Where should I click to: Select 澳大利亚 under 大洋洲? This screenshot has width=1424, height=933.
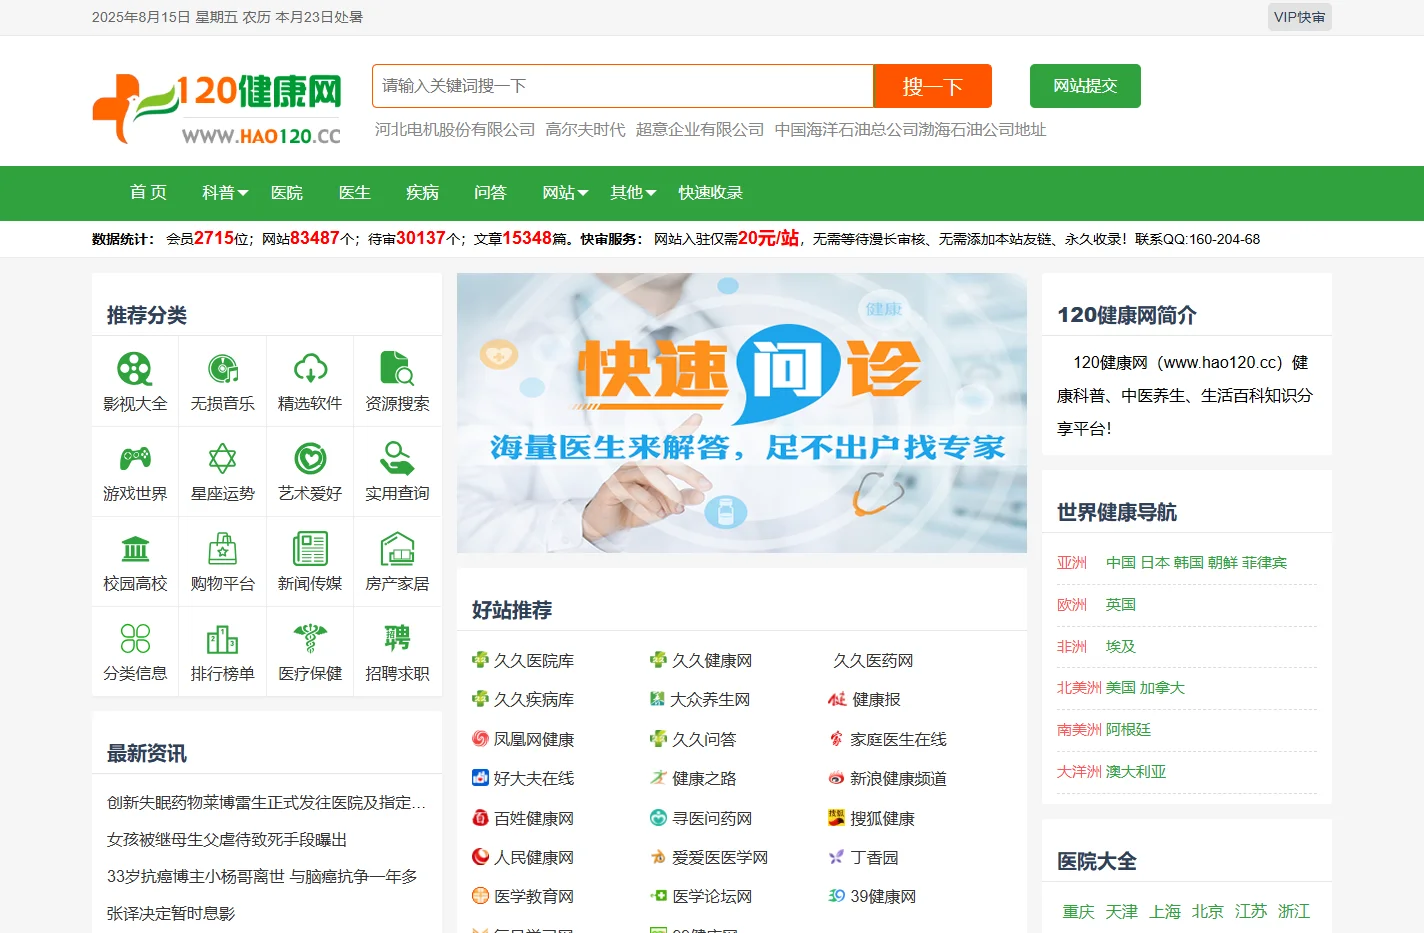coord(1136,772)
